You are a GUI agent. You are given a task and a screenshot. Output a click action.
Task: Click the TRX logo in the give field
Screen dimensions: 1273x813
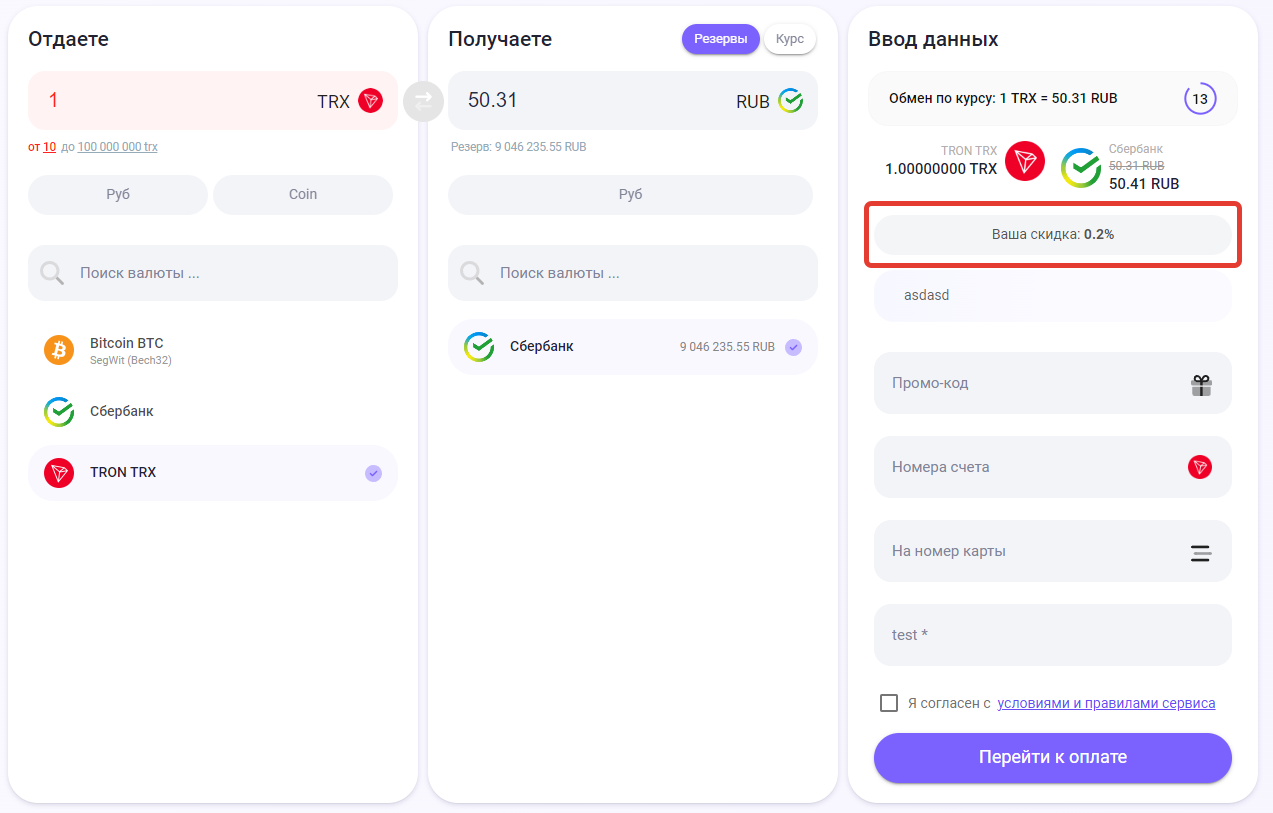371,101
